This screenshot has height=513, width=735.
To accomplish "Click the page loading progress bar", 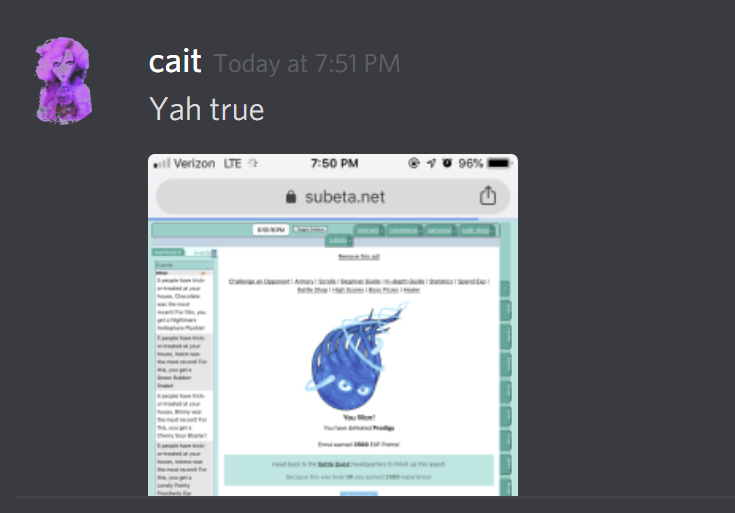I will [x=313, y=219].
